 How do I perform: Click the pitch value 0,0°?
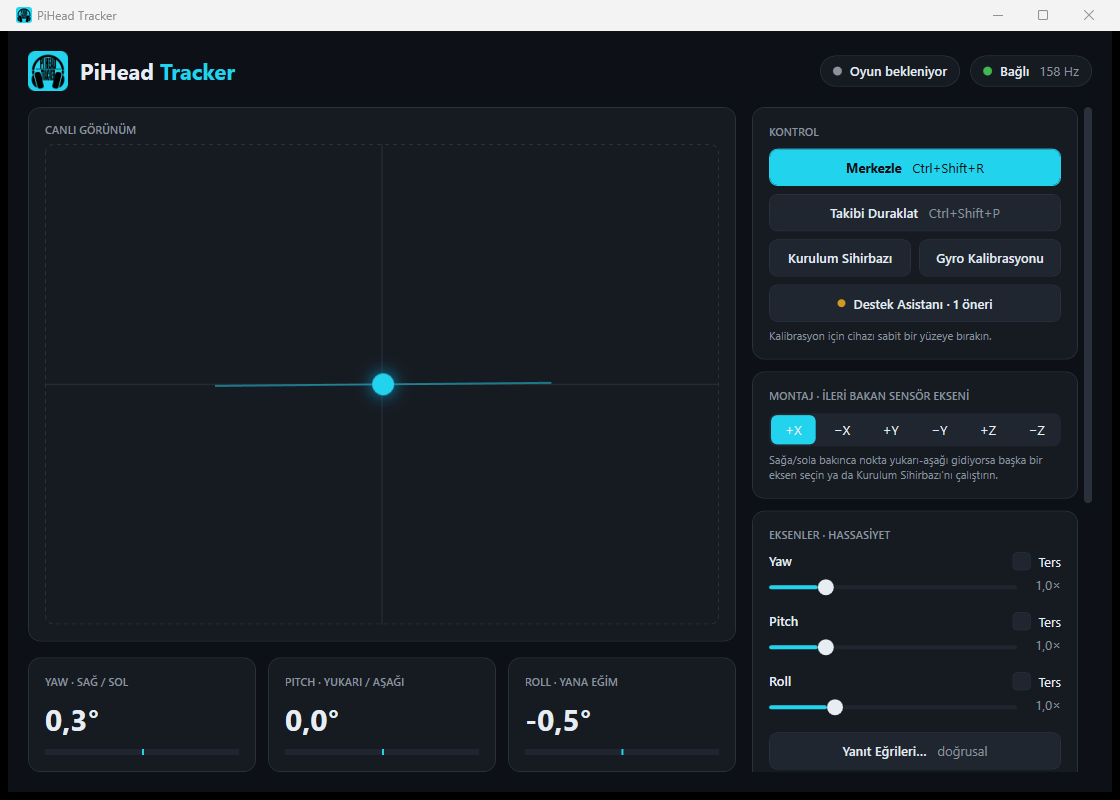point(311,721)
